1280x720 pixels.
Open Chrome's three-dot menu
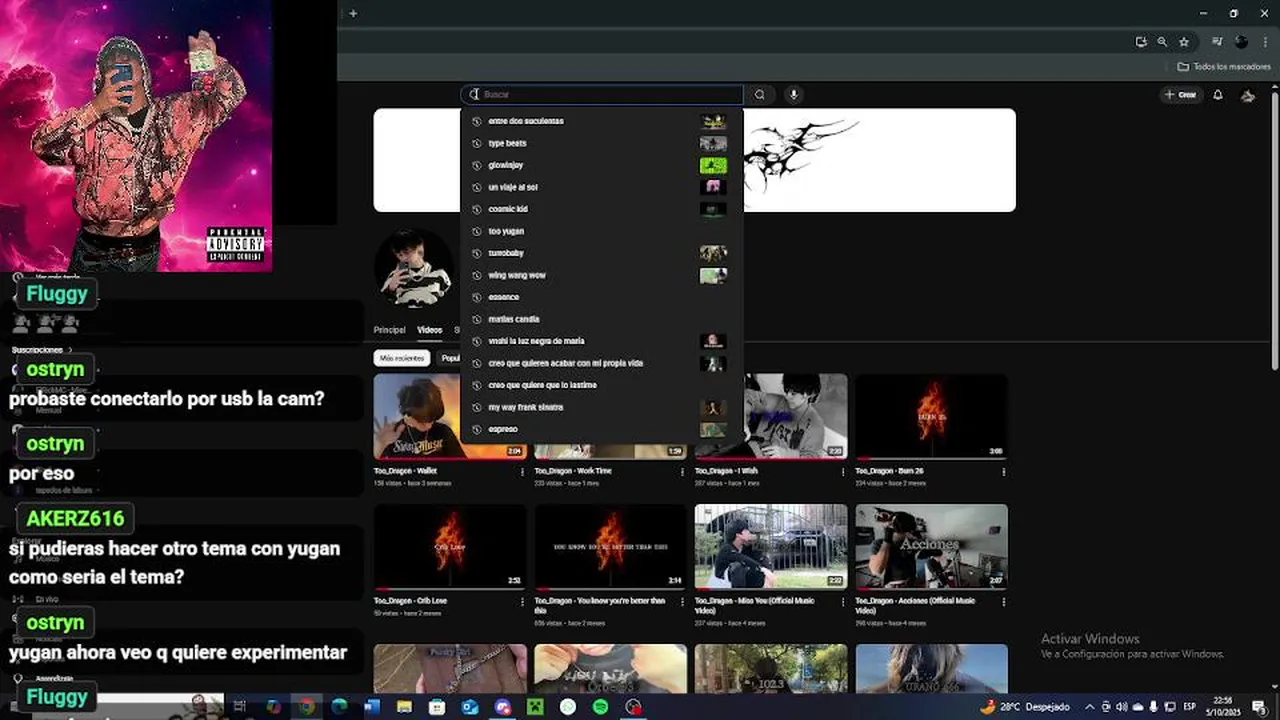tap(1263, 42)
